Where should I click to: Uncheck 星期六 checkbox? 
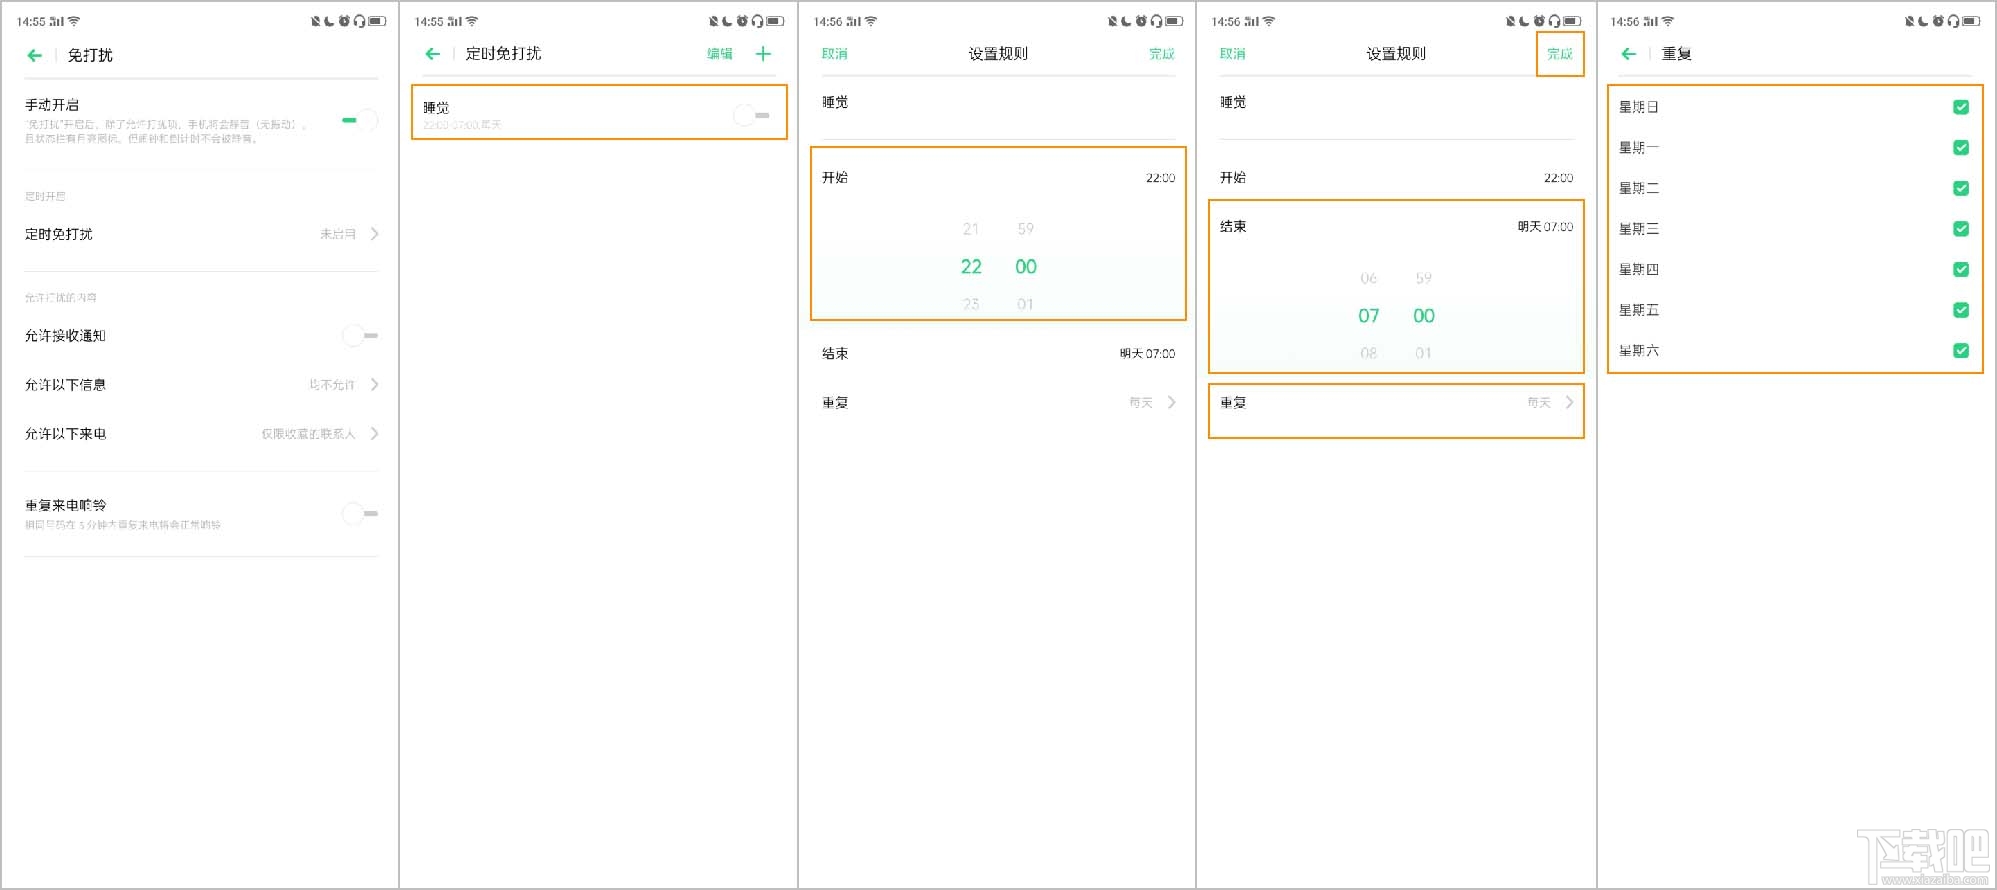click(1961, 350)
